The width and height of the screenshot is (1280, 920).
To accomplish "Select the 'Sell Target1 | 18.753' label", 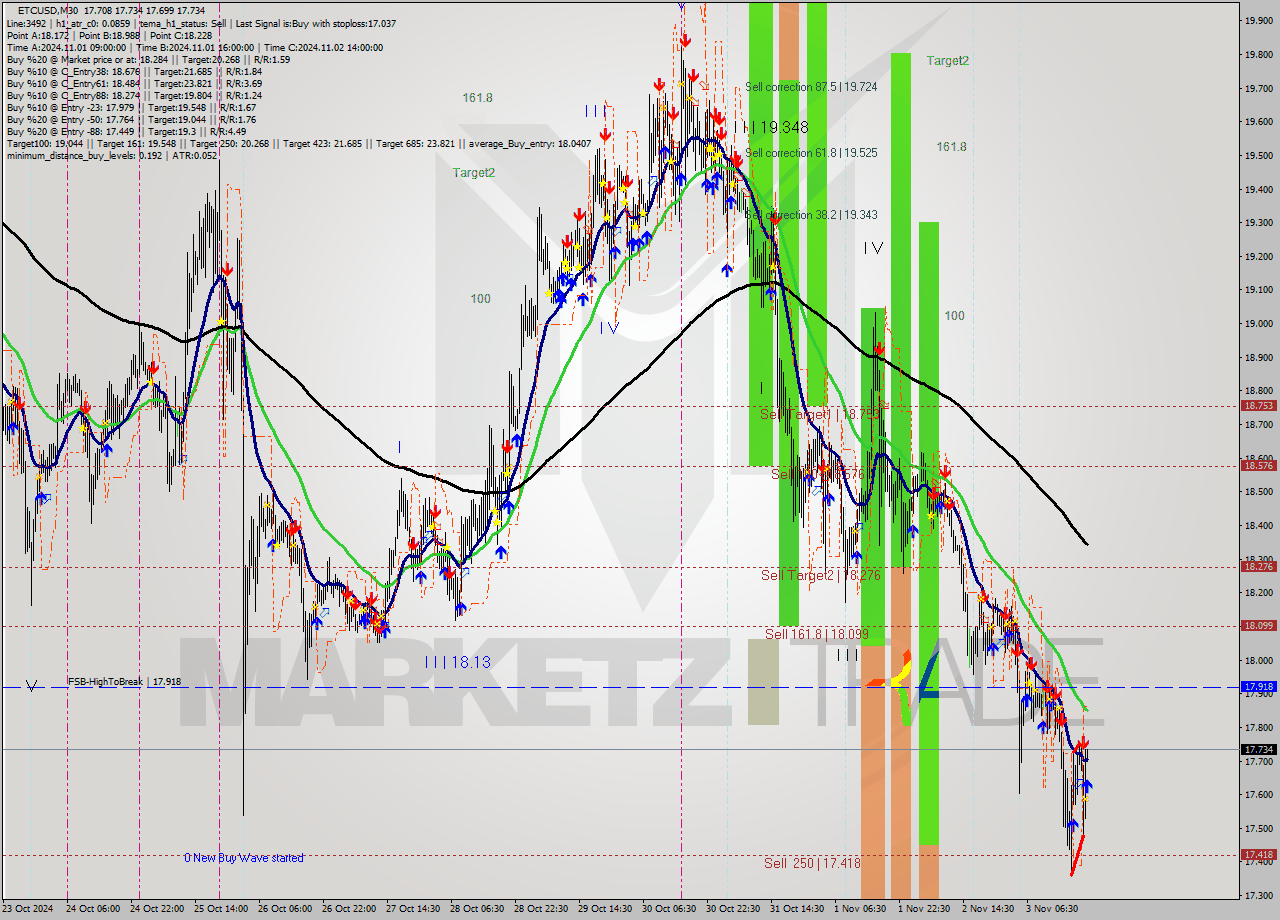I will point(819,414).
